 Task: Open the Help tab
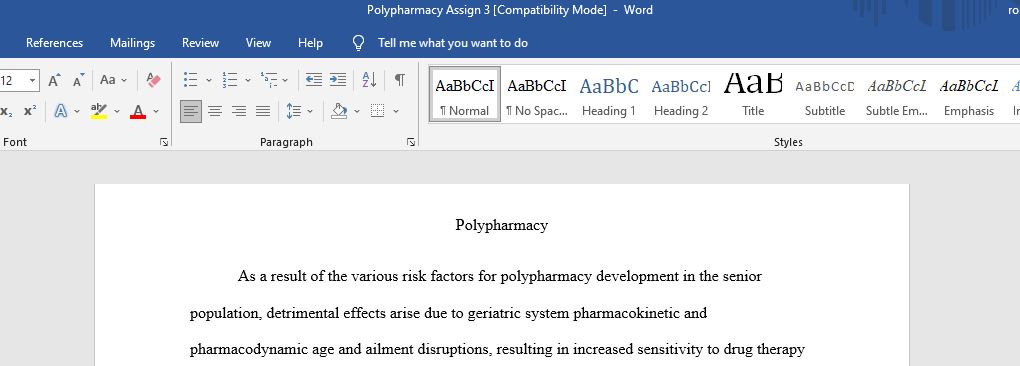310,43
